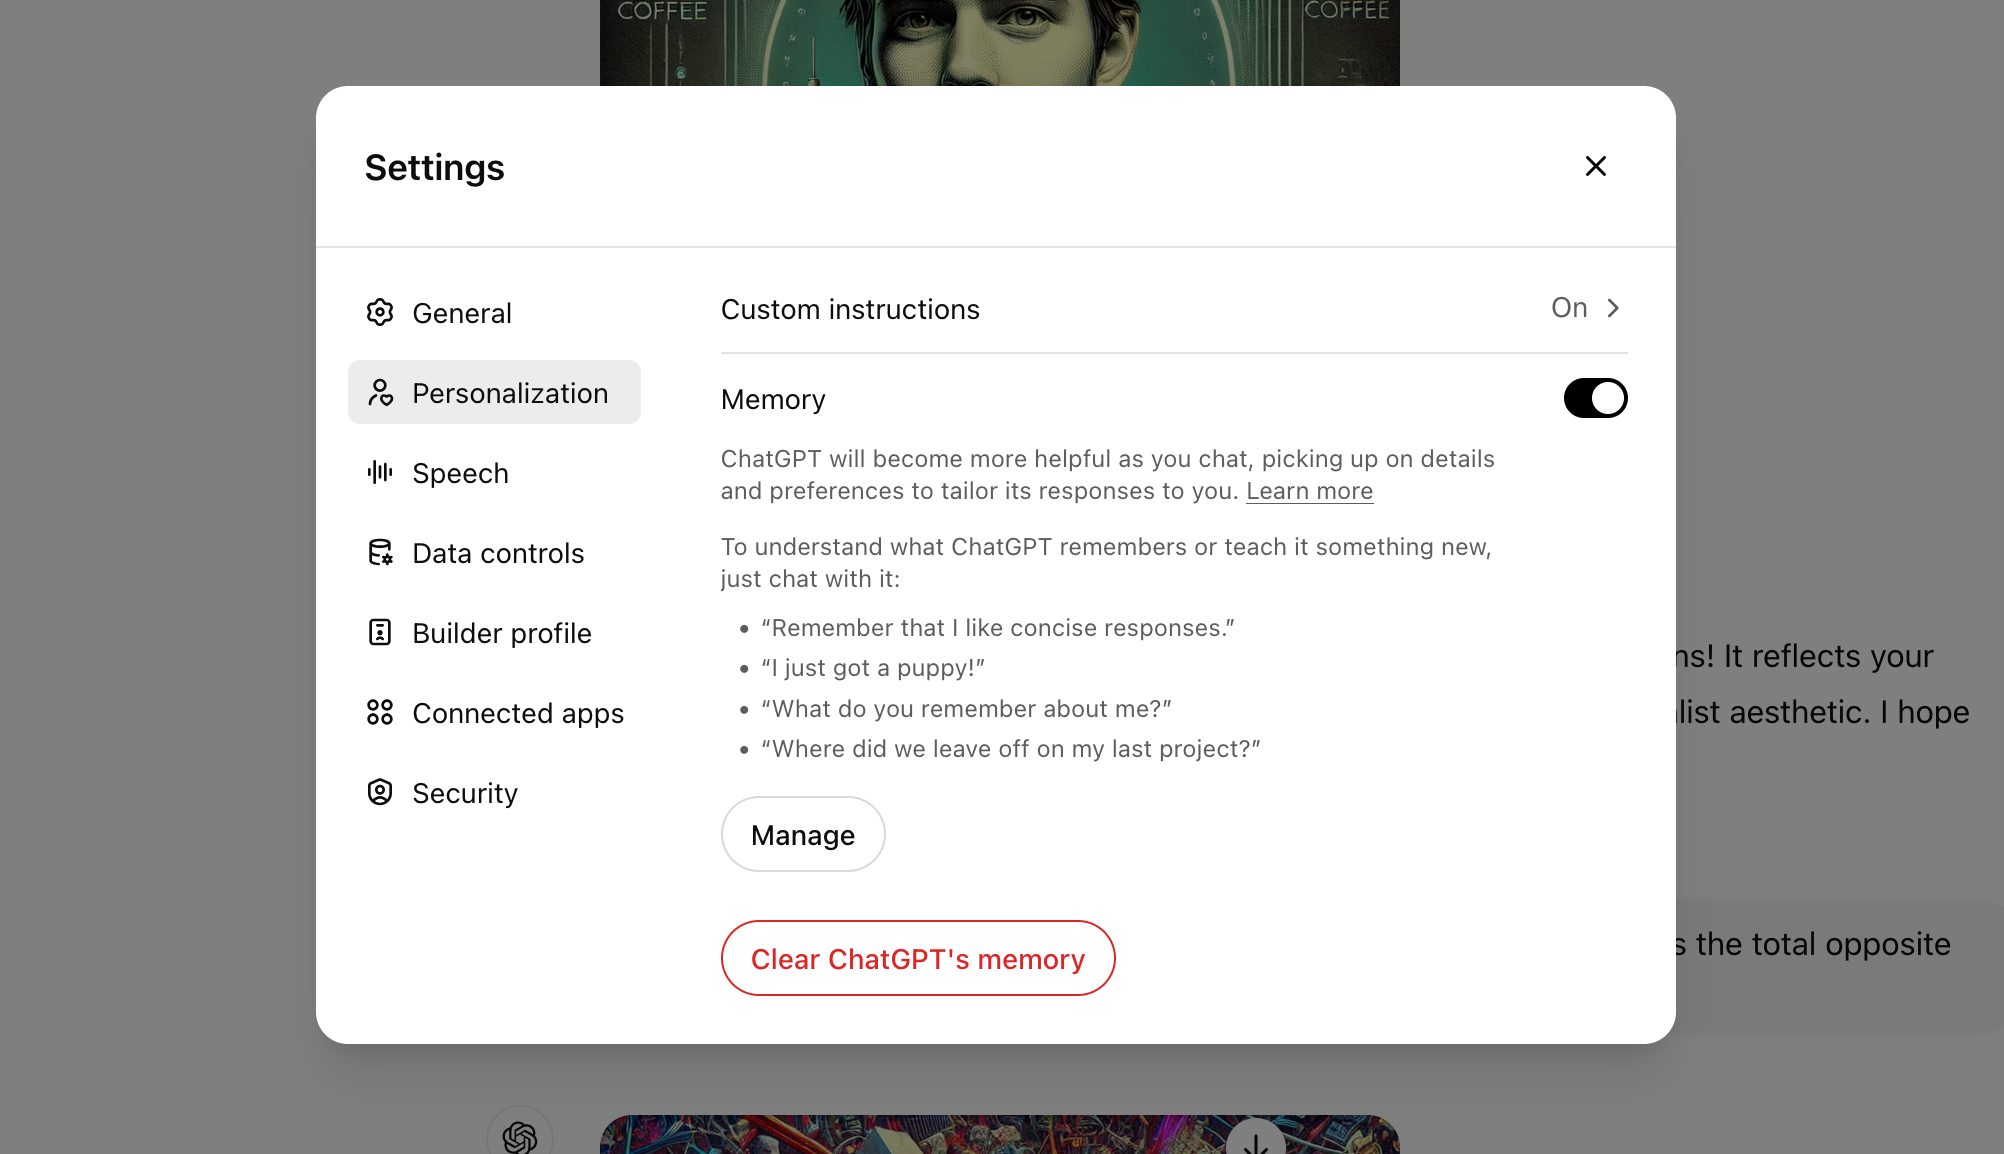
Task: Click Clear ChatGPT's memory button
Action: pyautogui.click(x=918, y=957)
